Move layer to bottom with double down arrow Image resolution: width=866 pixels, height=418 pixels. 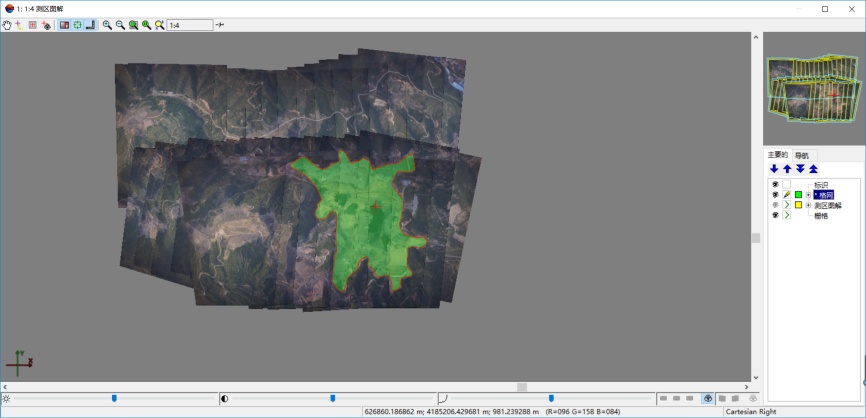click(800, 169)
